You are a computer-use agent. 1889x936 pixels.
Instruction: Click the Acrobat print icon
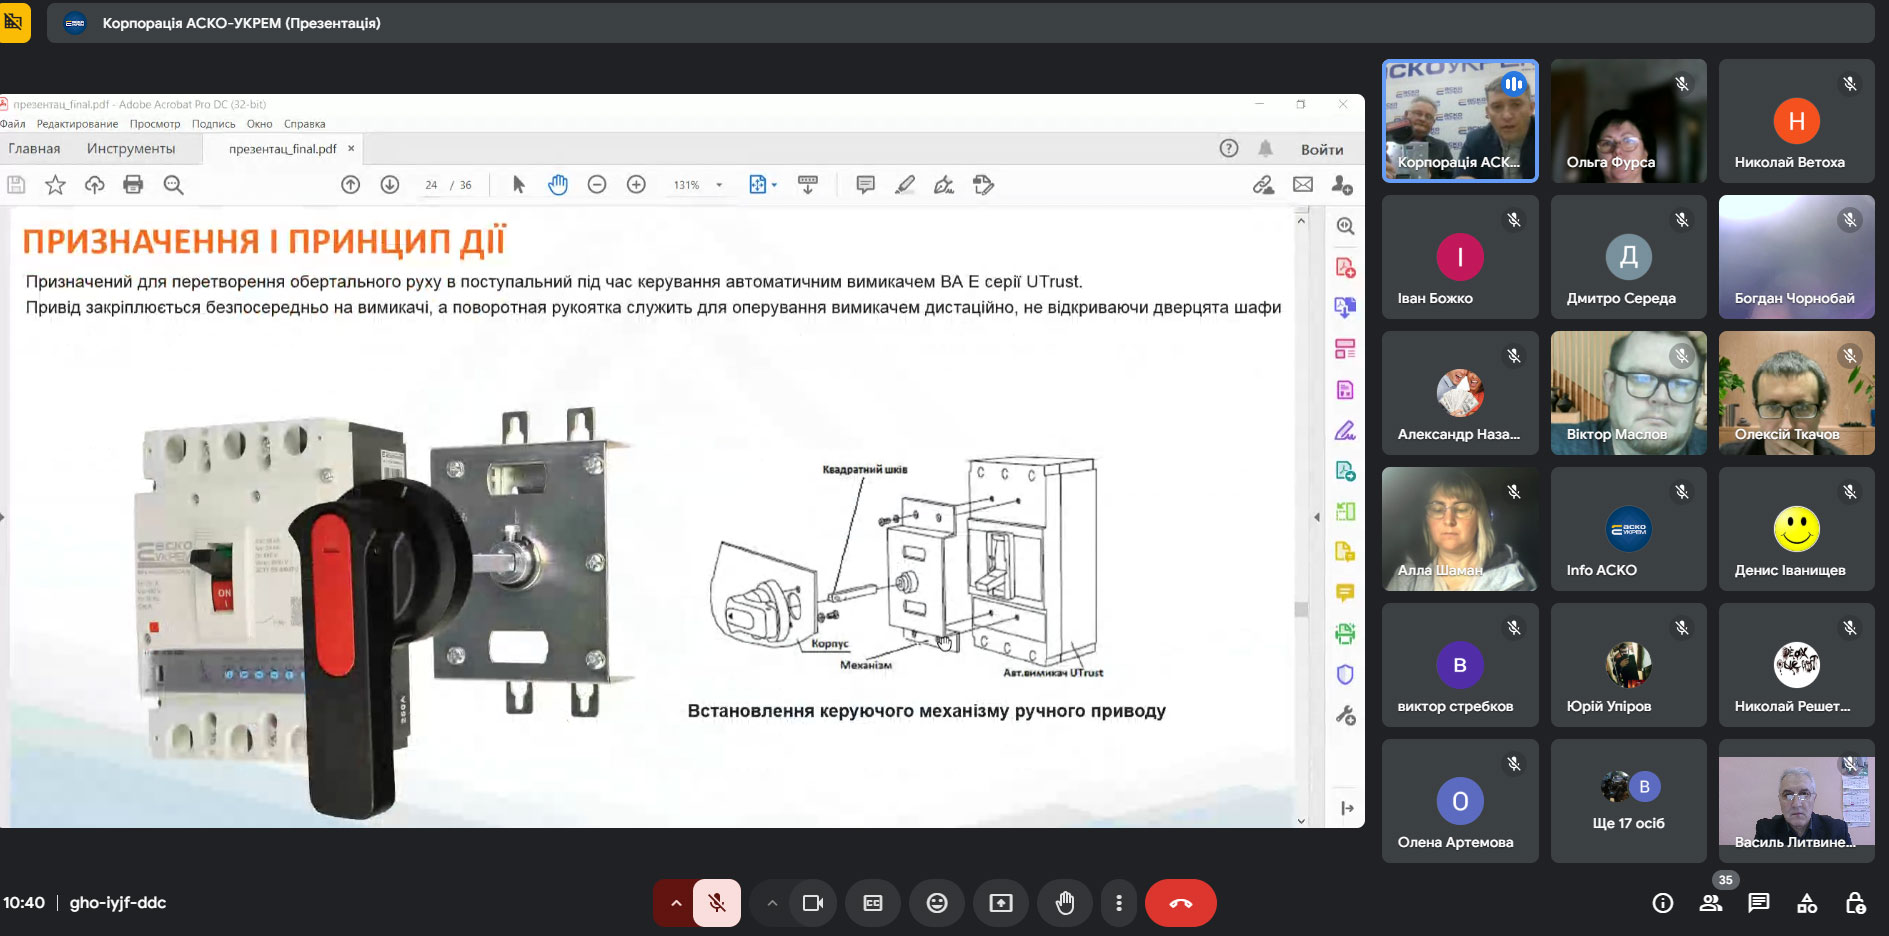pos(133,185)
